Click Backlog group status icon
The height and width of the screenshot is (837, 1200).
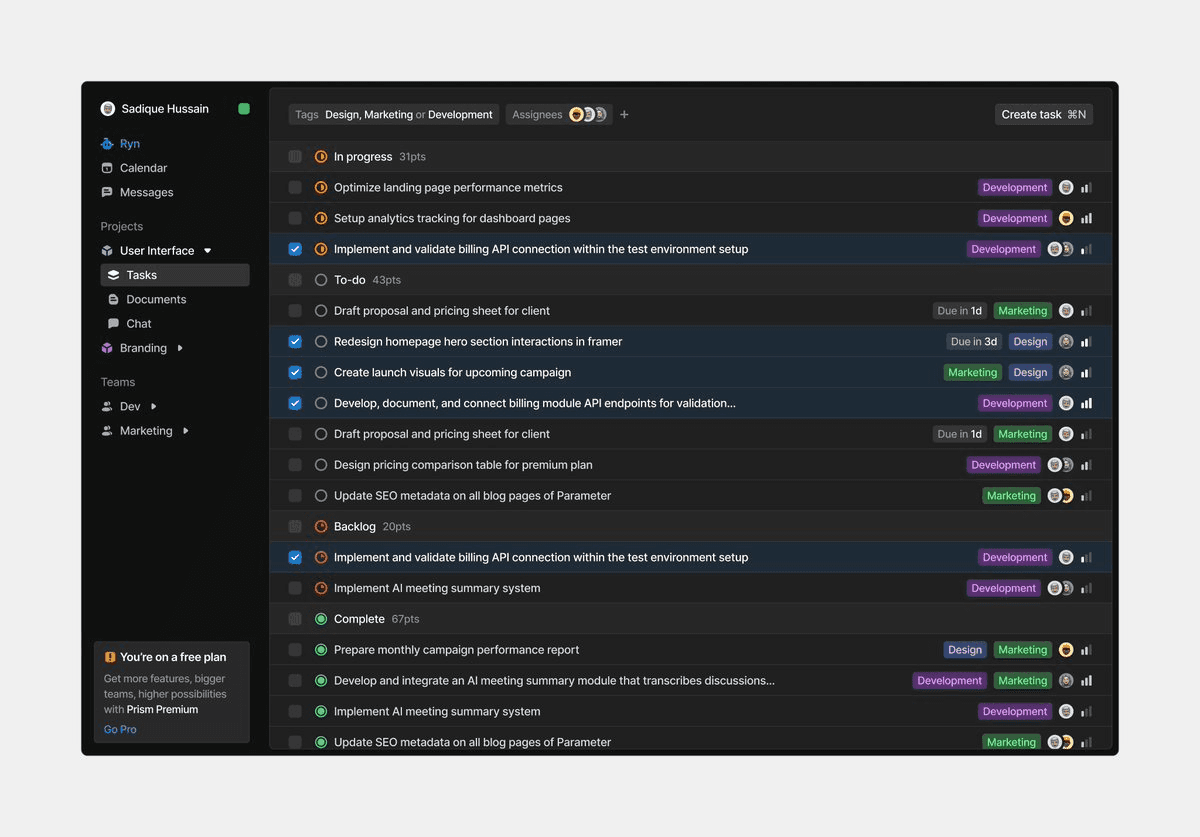321,527
